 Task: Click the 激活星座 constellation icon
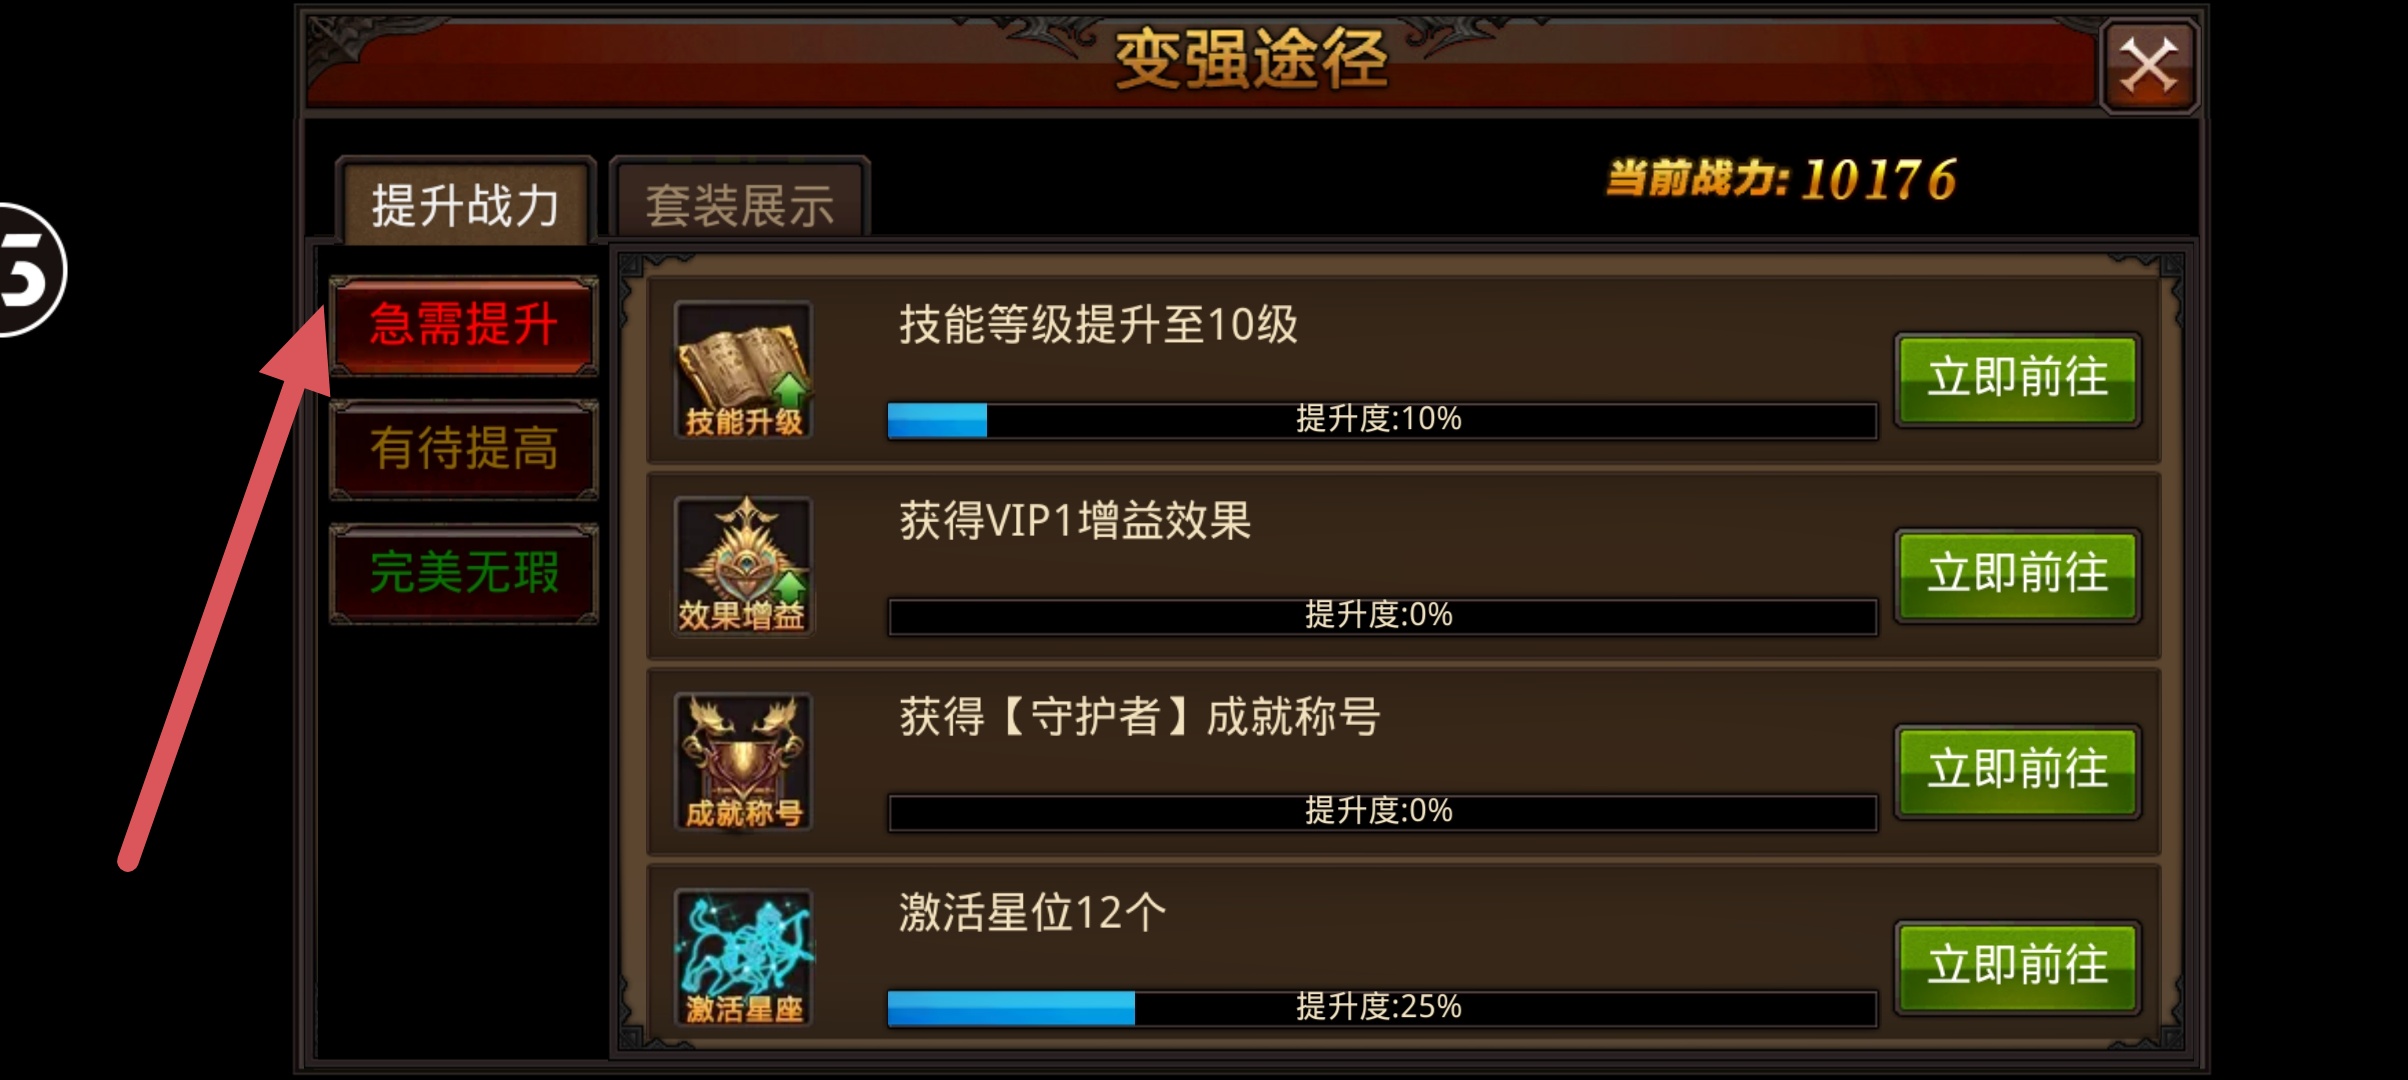[x=743, y=958]
